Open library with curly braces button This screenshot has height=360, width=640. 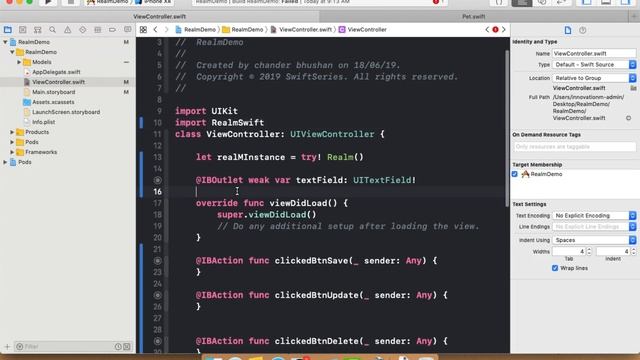coord(499,2)
